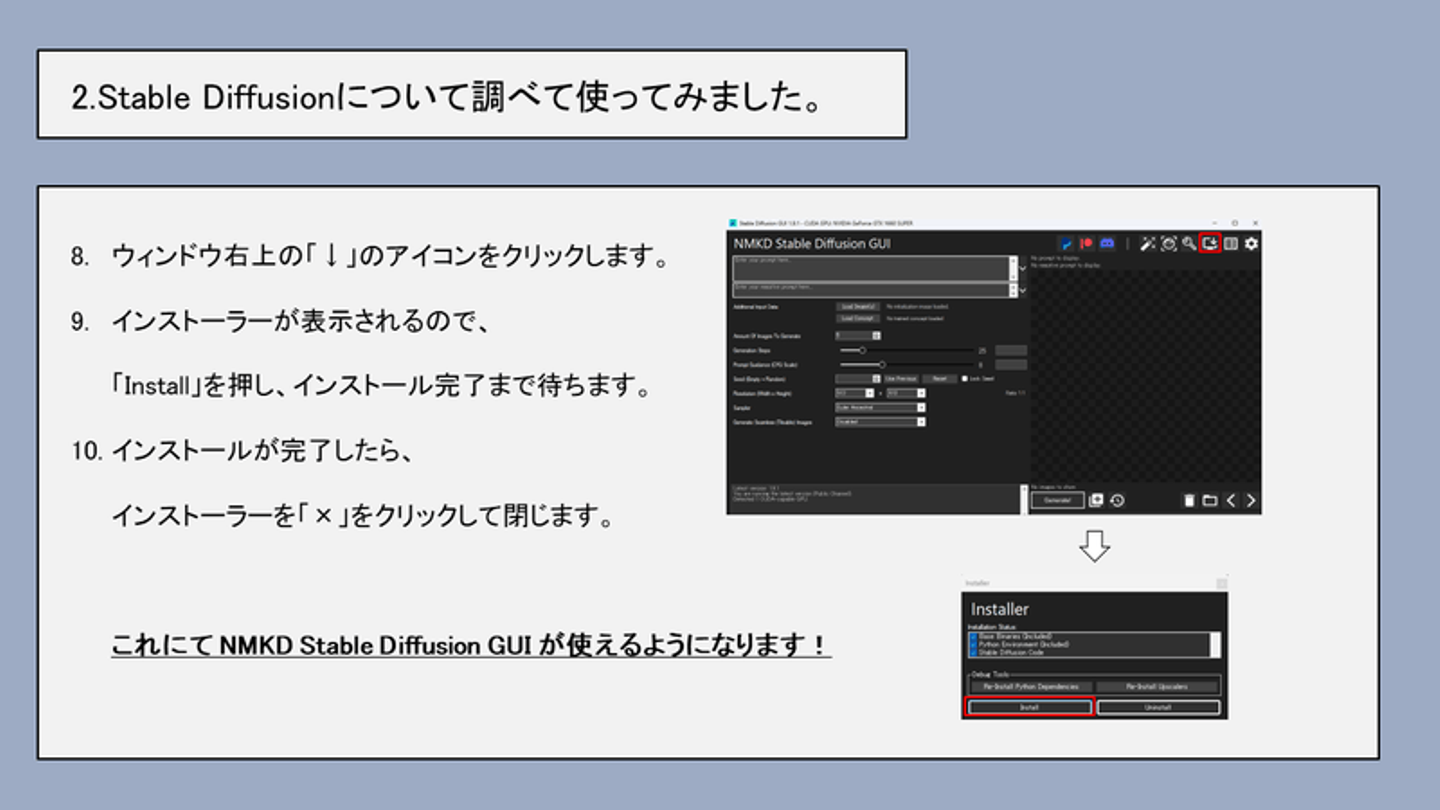Click the seed field stepper arrows

(x=877, y=379)
